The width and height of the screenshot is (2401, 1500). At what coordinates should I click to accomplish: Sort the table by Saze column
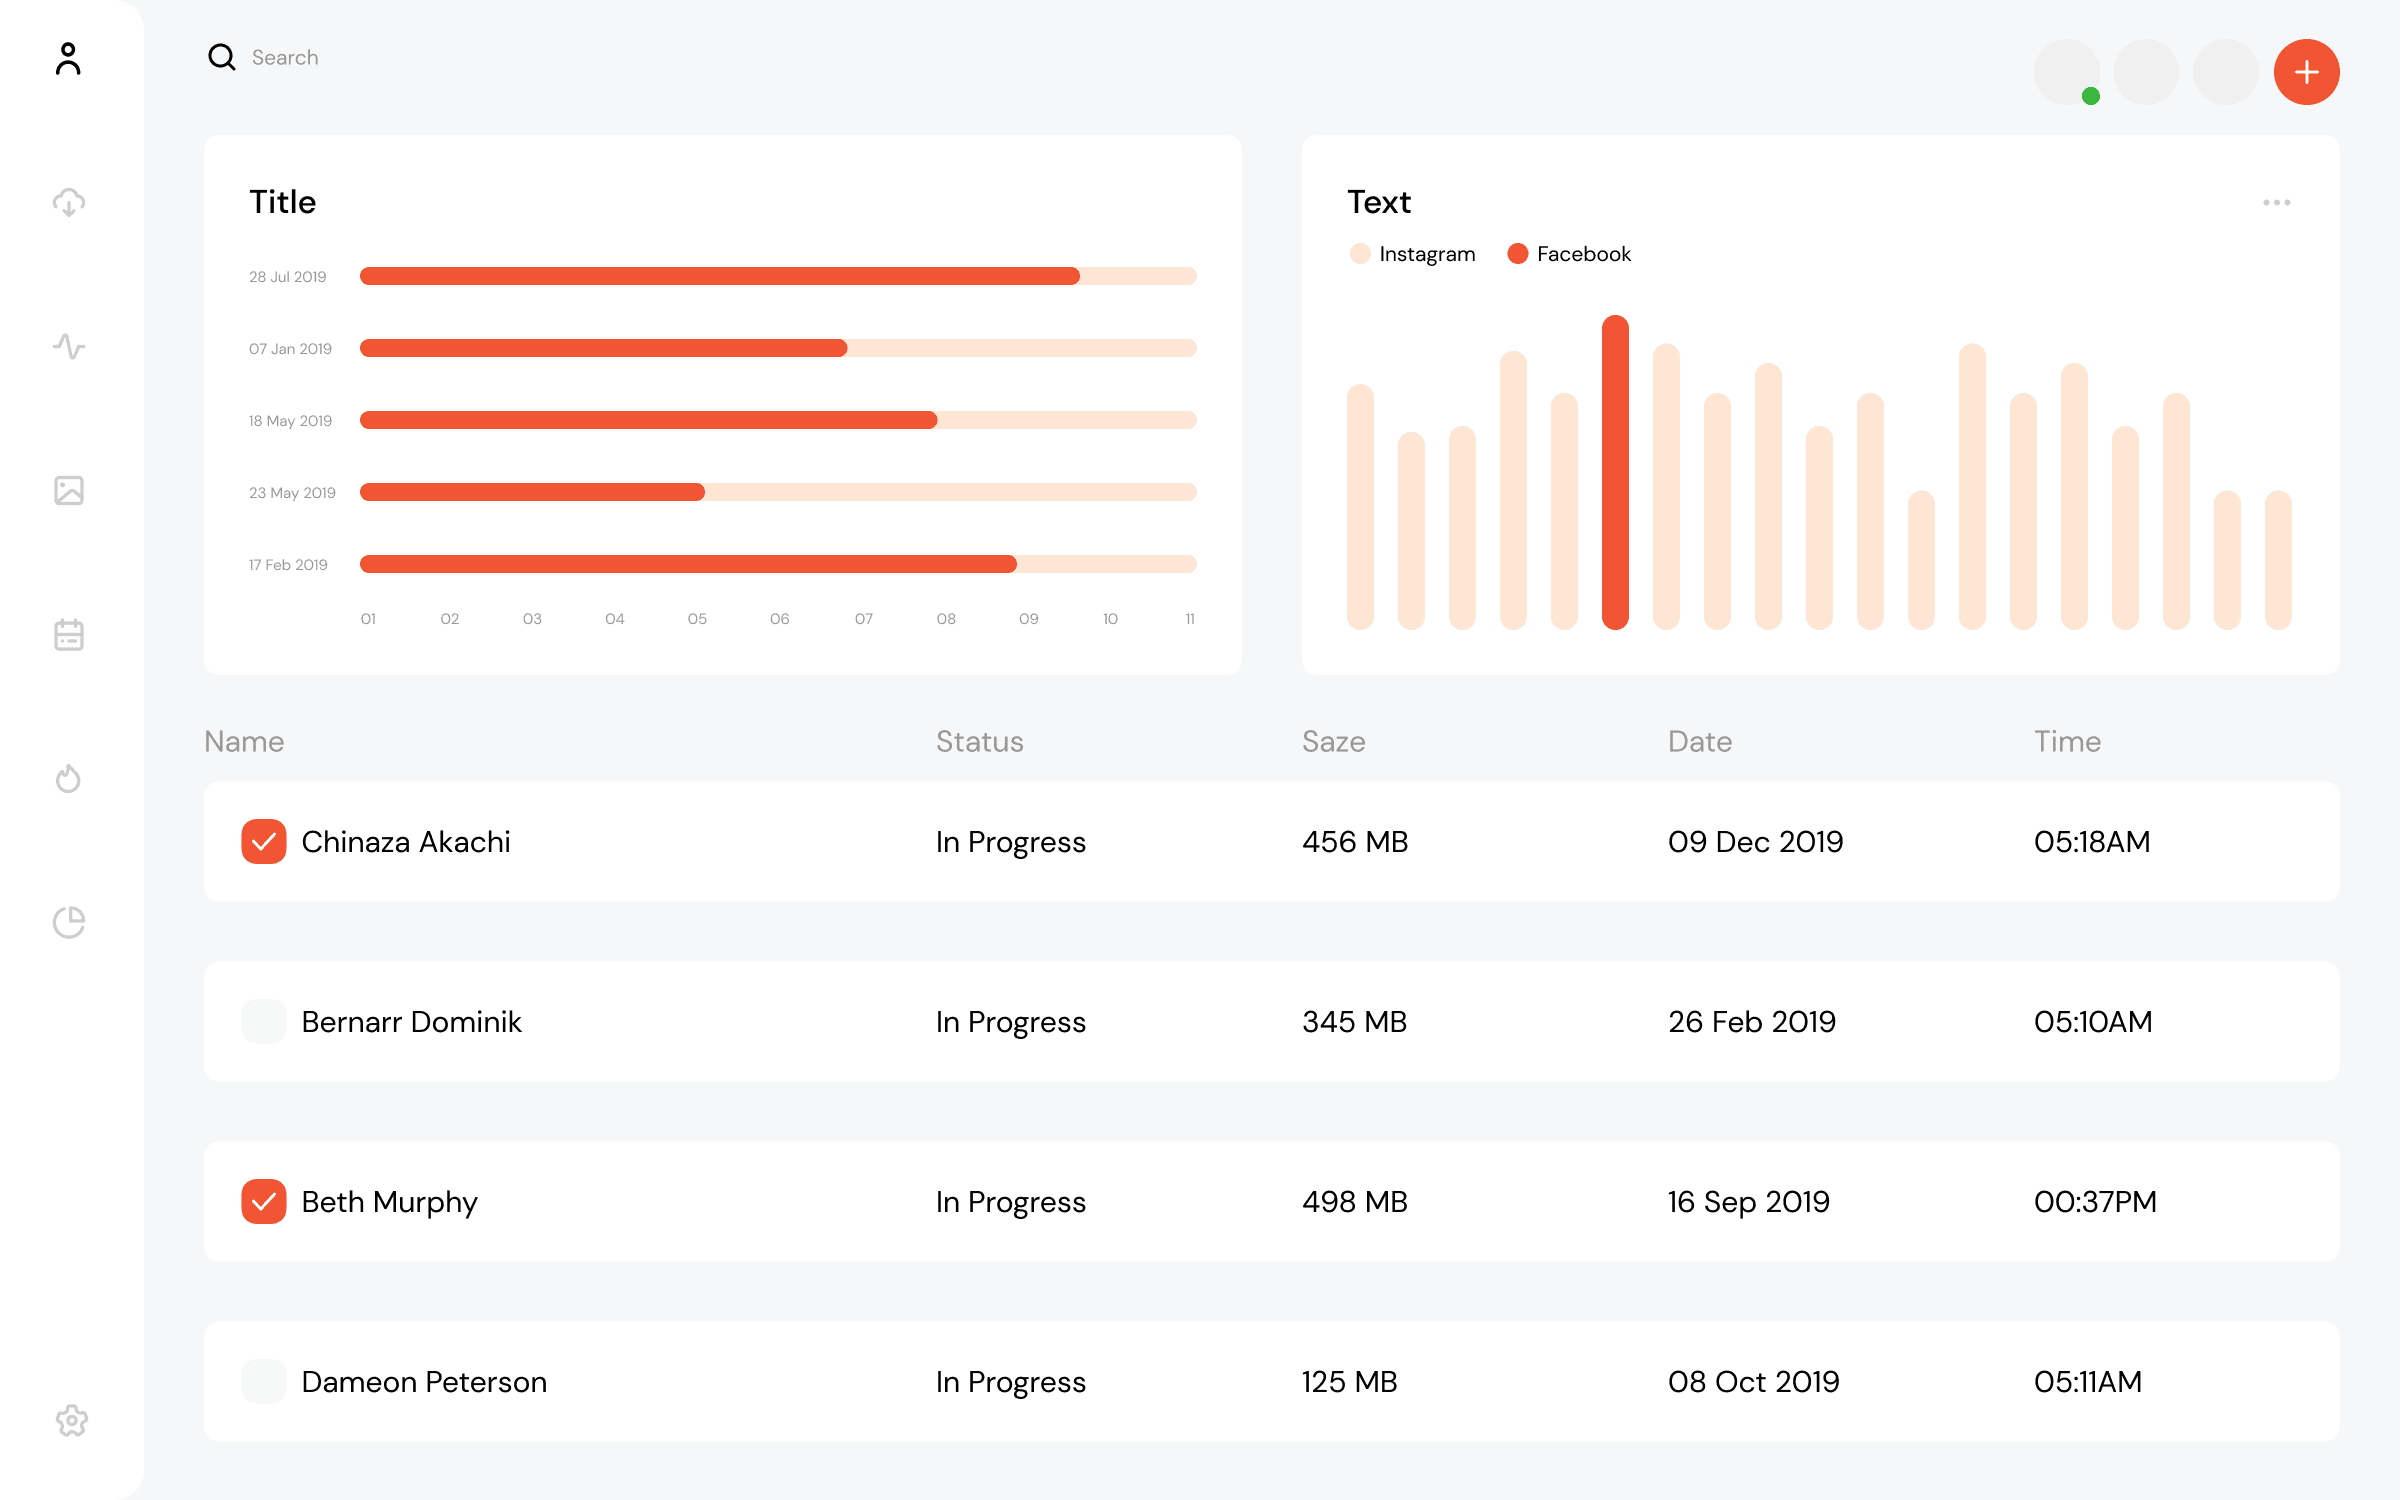tap(1333, 741)
